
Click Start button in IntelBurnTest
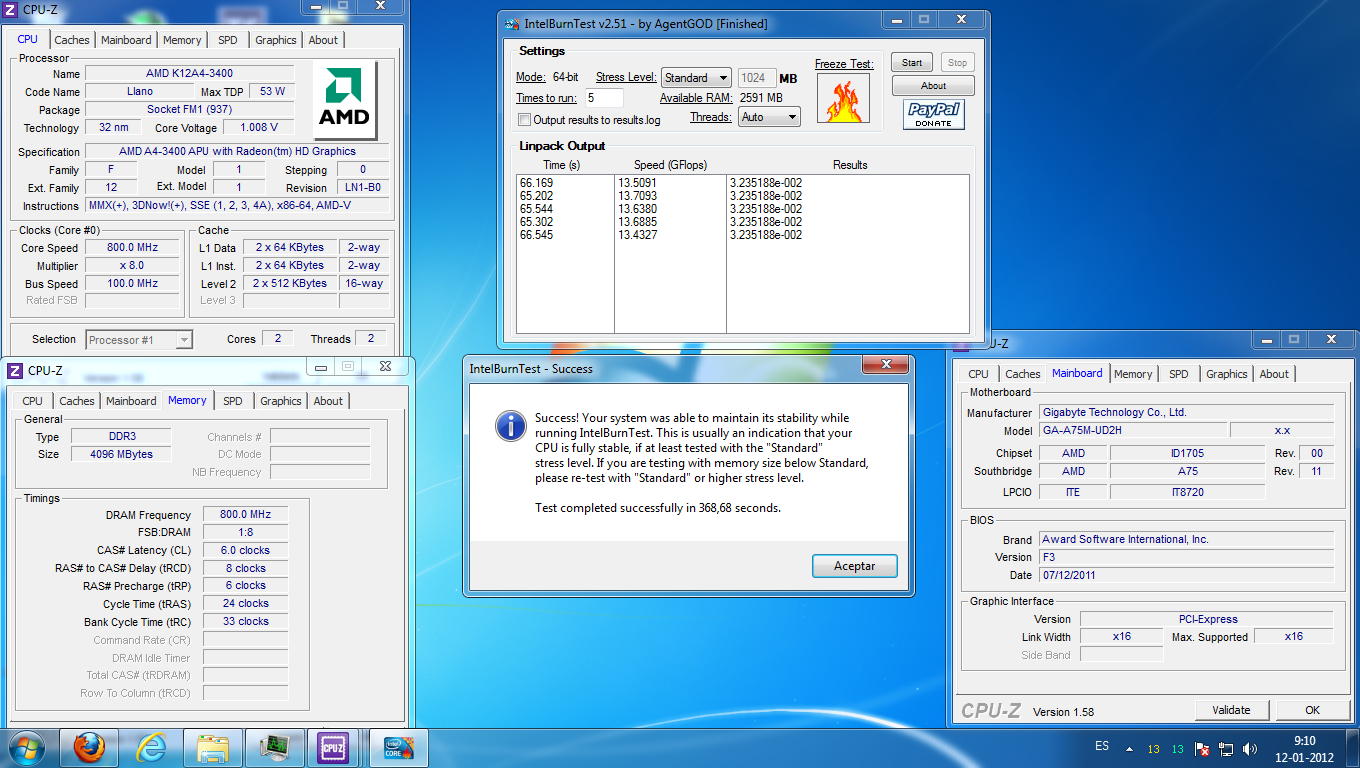[912, 62]
